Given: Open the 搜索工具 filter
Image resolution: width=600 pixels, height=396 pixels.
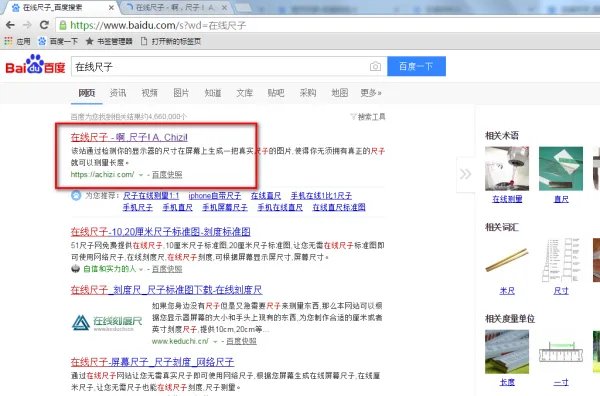Looking at the screenshot, I should tap(368, 117).
